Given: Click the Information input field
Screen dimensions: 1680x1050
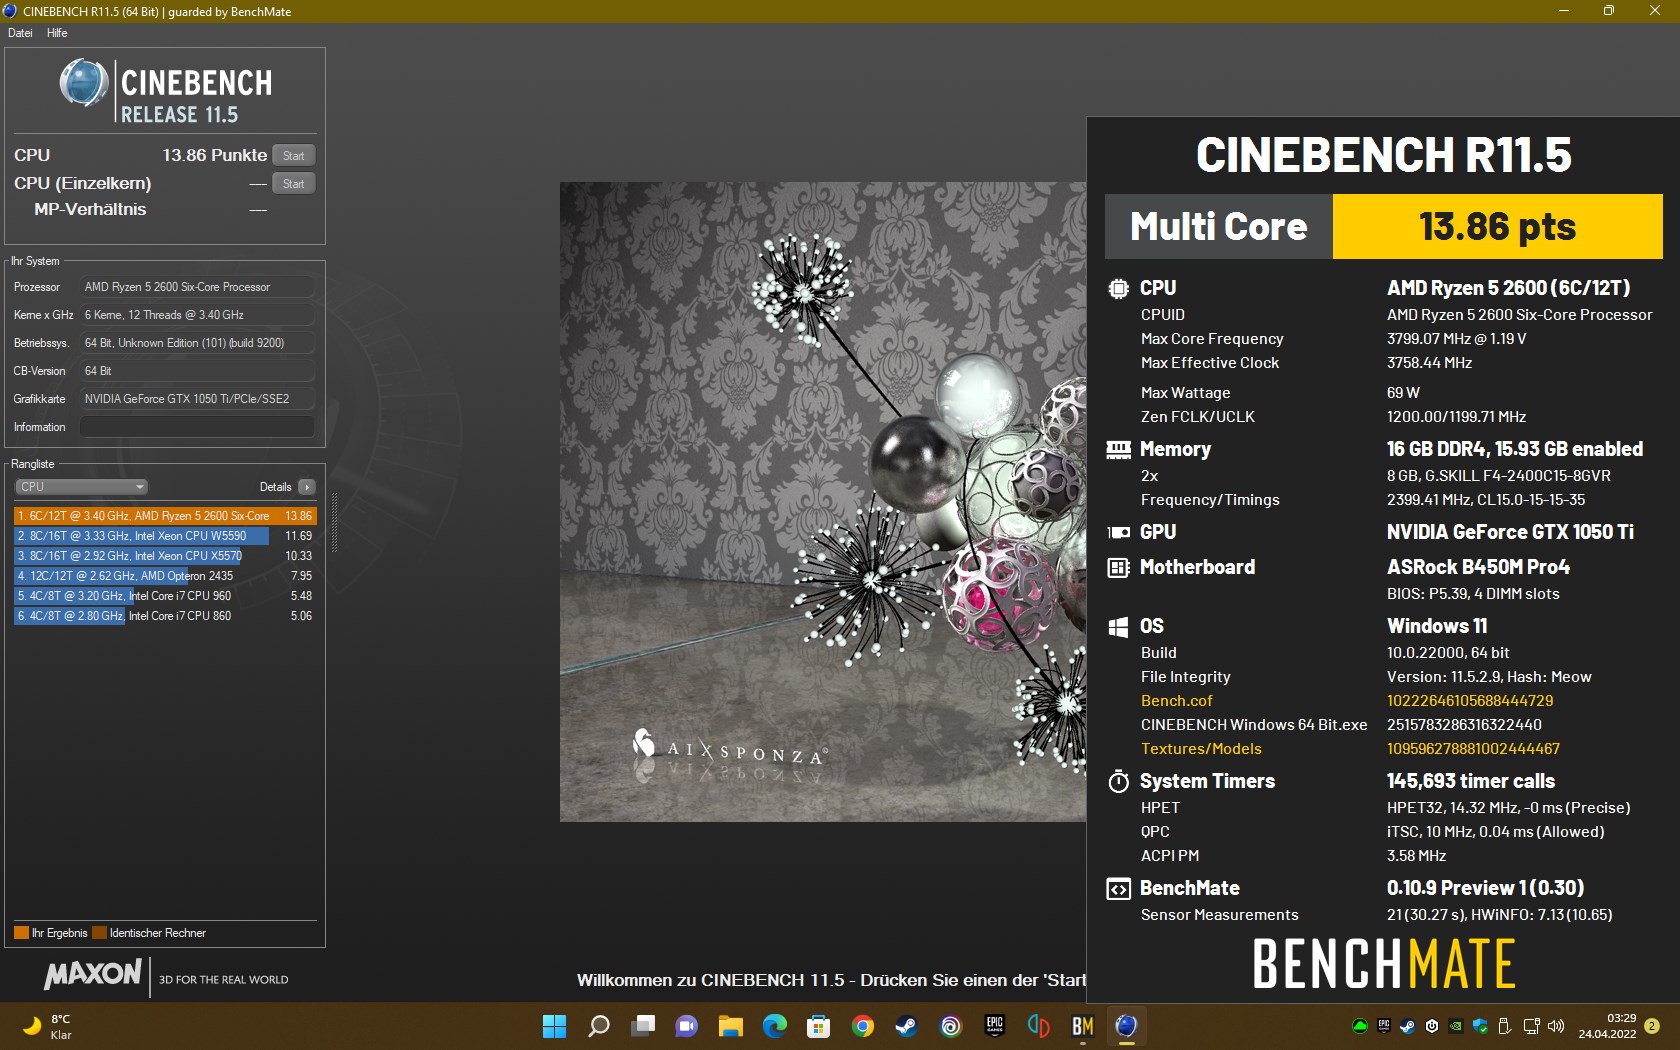Looking at the screenshot, I should [197, 427].
